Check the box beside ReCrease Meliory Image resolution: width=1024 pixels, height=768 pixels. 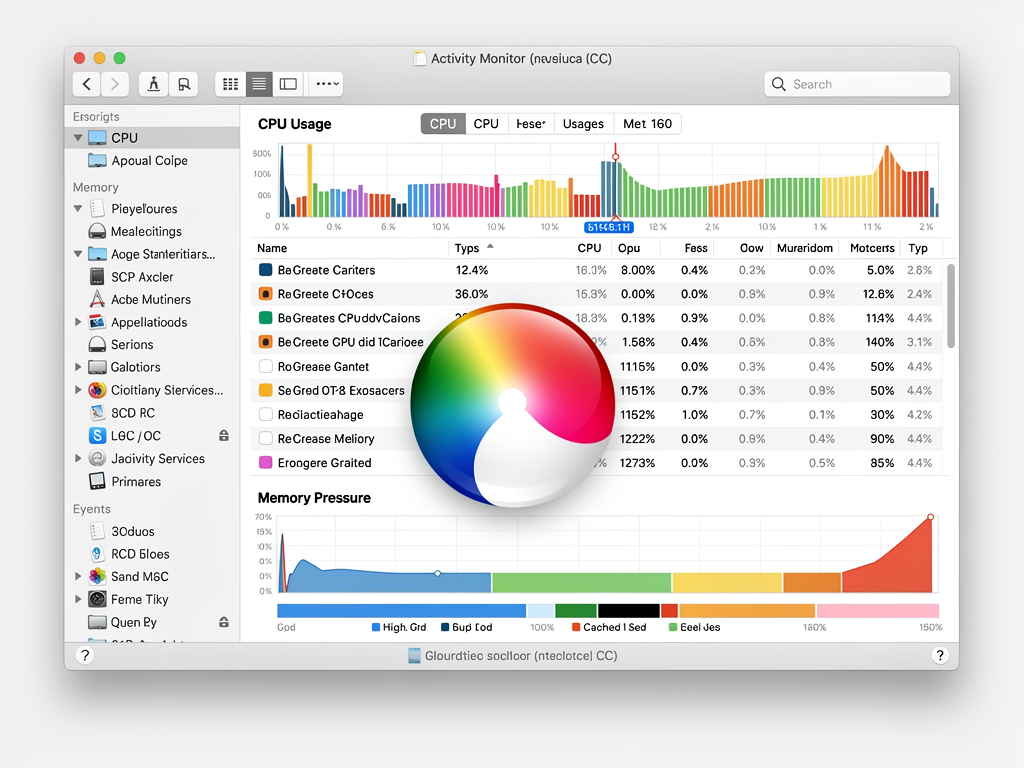tap(266, 438)
